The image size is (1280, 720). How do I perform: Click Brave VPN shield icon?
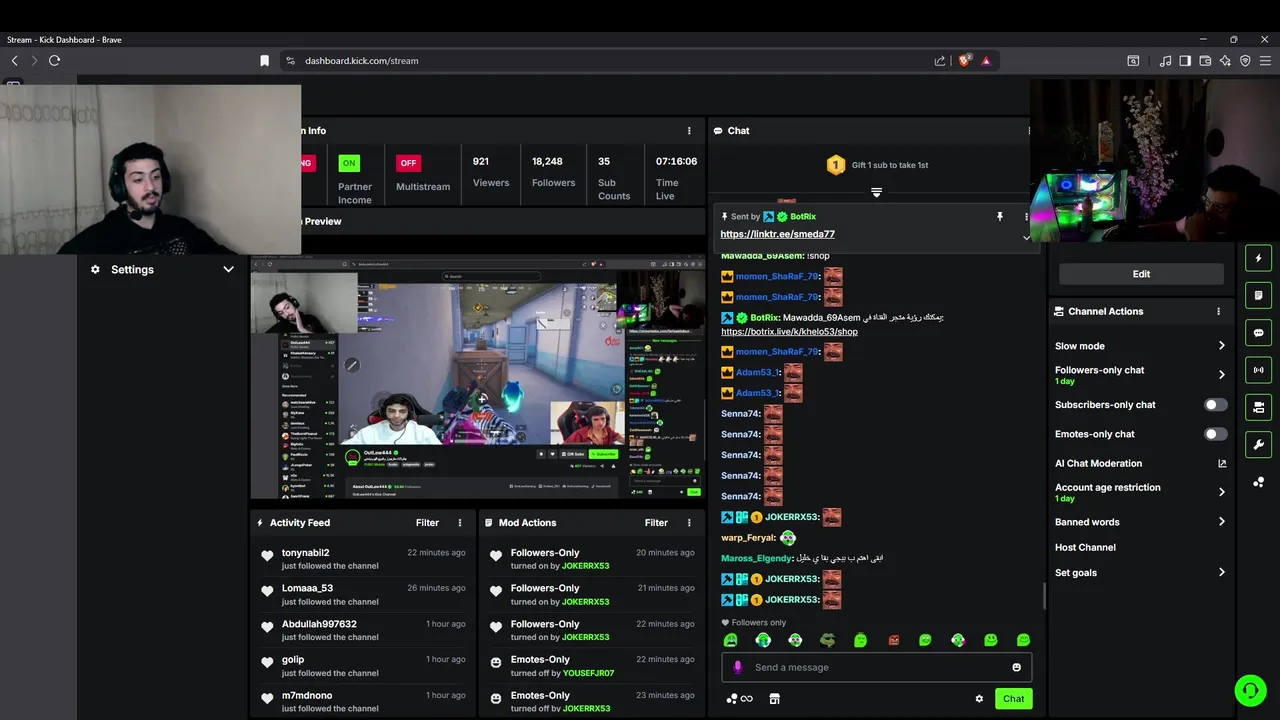click(1245, 61)
